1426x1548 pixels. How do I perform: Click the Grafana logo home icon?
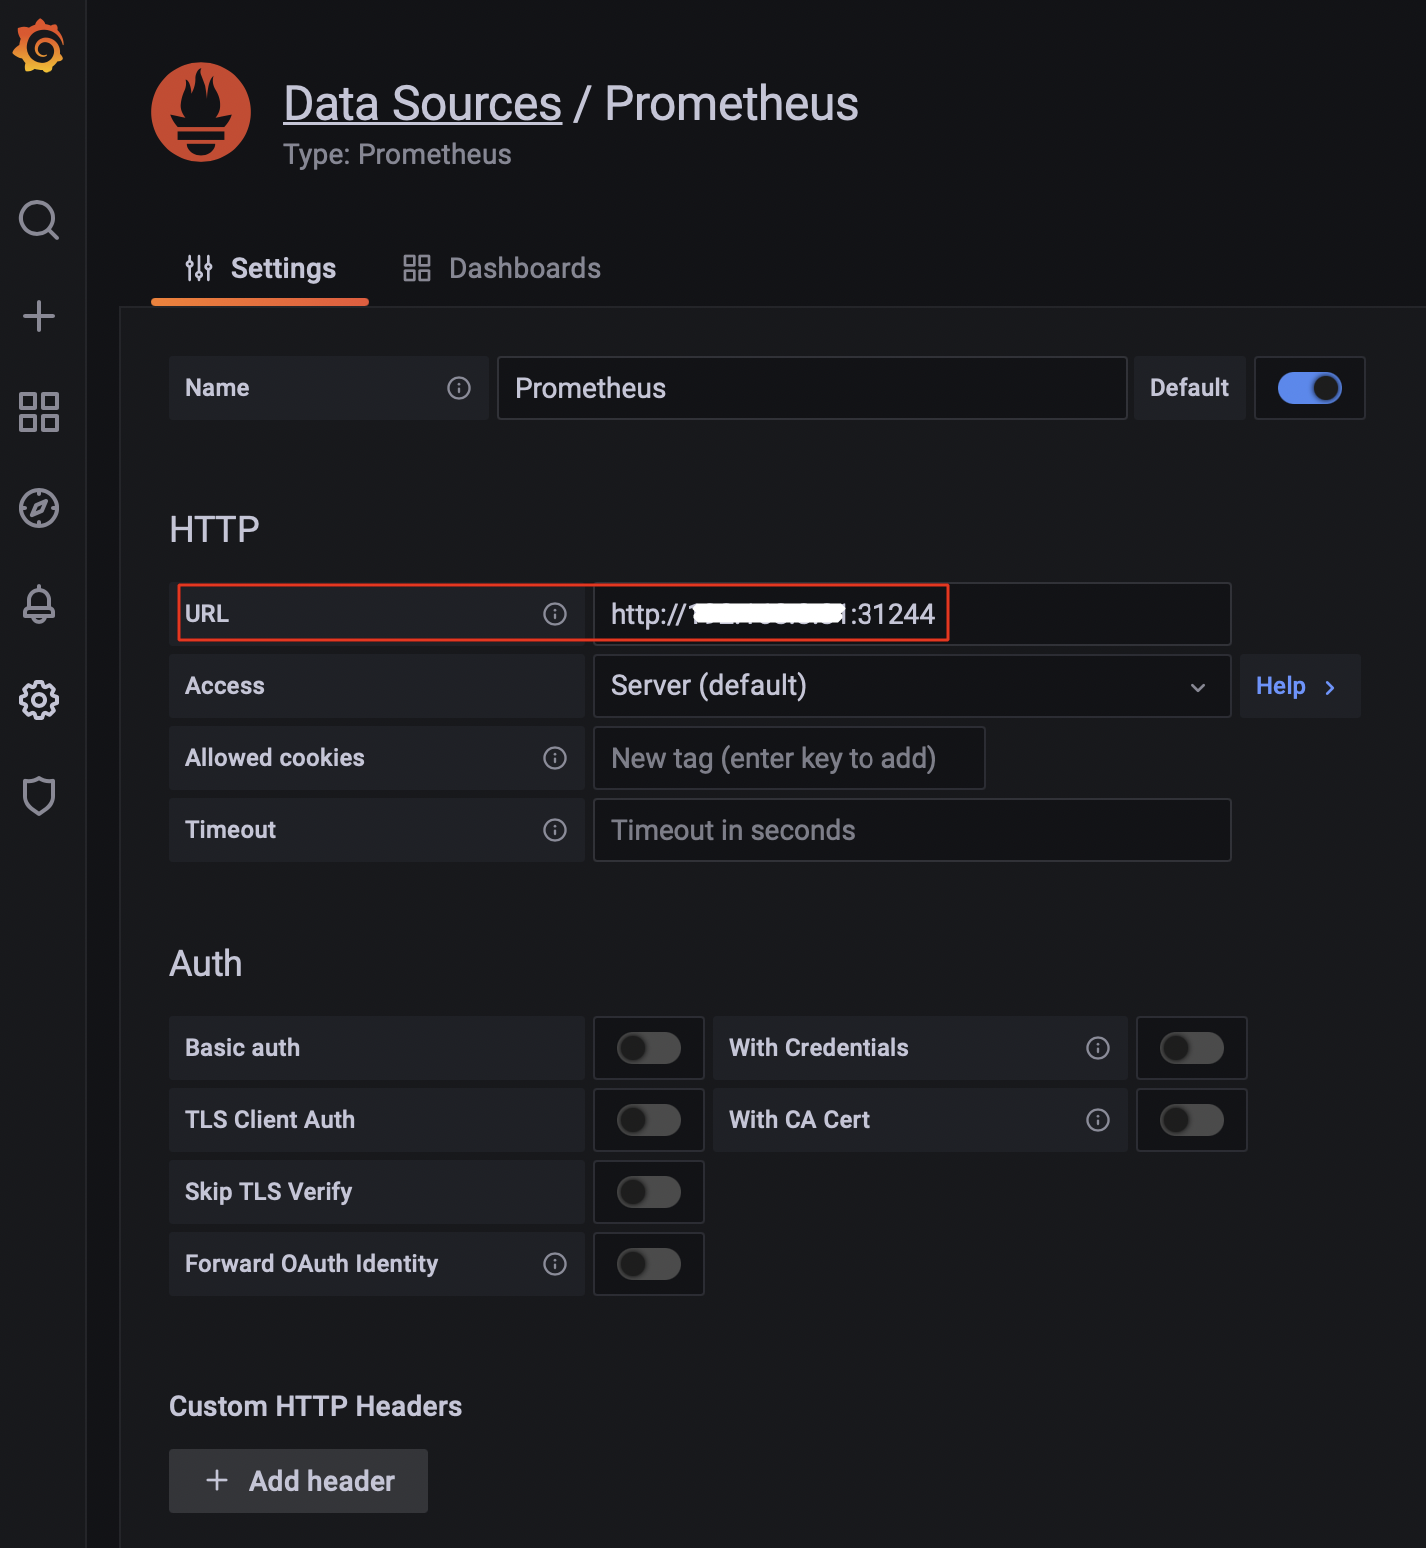click(39, 47)
